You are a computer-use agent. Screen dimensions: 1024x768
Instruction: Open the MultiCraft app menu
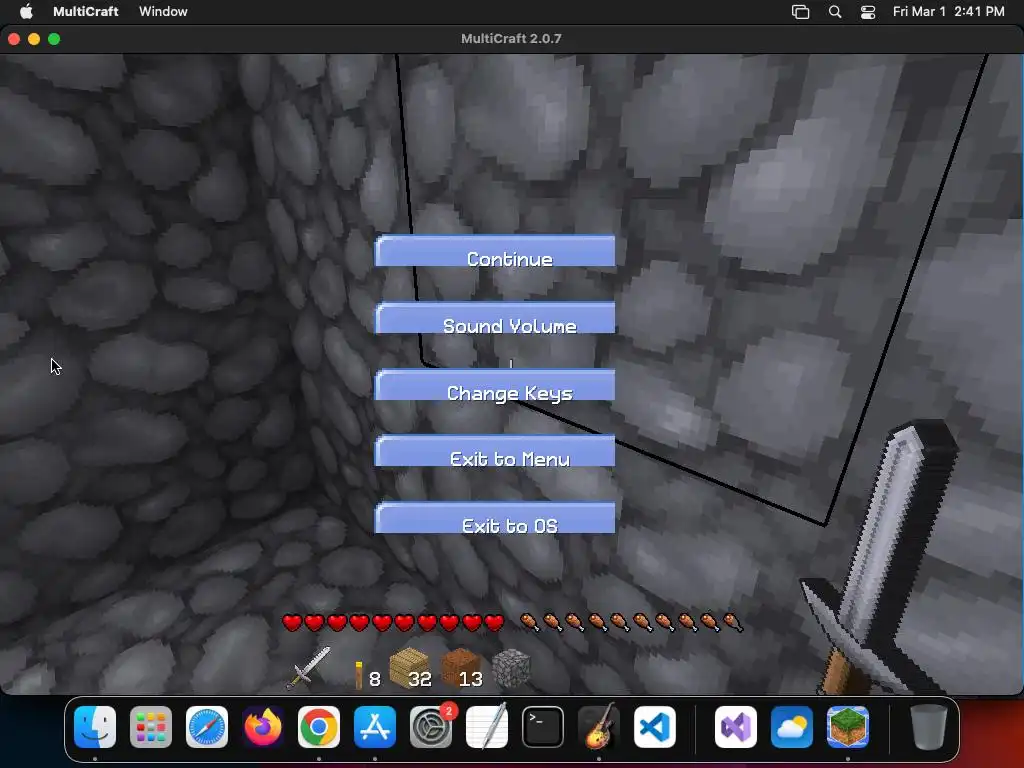(86, 11)
